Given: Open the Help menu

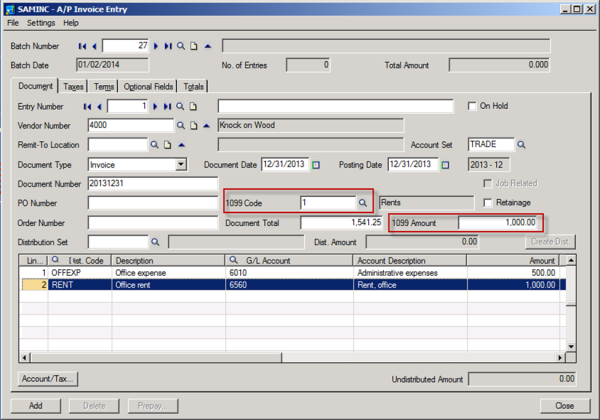Looking at the screenshot, I should click(x=71, y=23).
